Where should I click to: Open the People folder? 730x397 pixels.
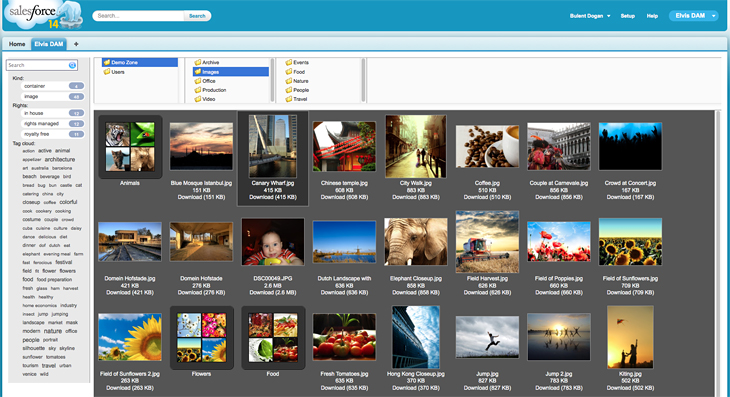pyautogui.click(x=297, y=90)
